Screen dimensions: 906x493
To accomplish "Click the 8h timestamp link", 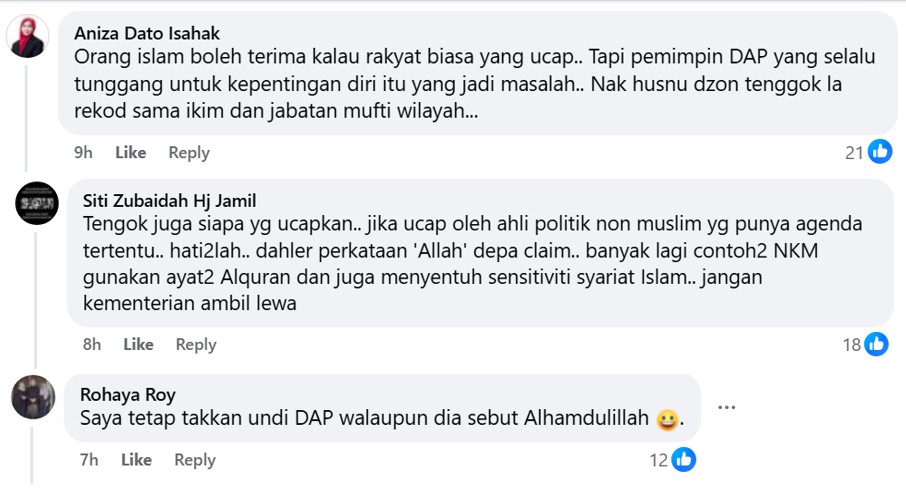I will 92,344.
